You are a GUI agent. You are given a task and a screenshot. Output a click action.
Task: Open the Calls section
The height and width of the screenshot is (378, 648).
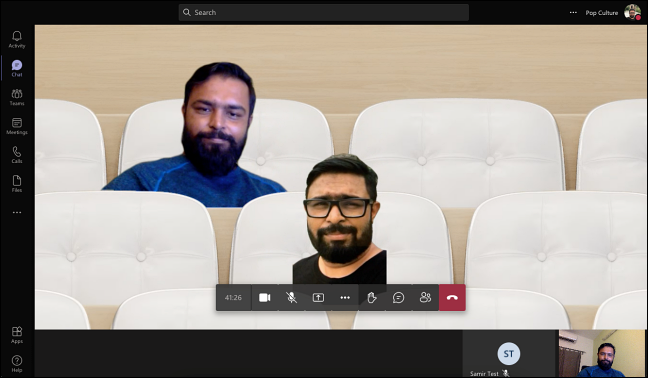(17, 155)
